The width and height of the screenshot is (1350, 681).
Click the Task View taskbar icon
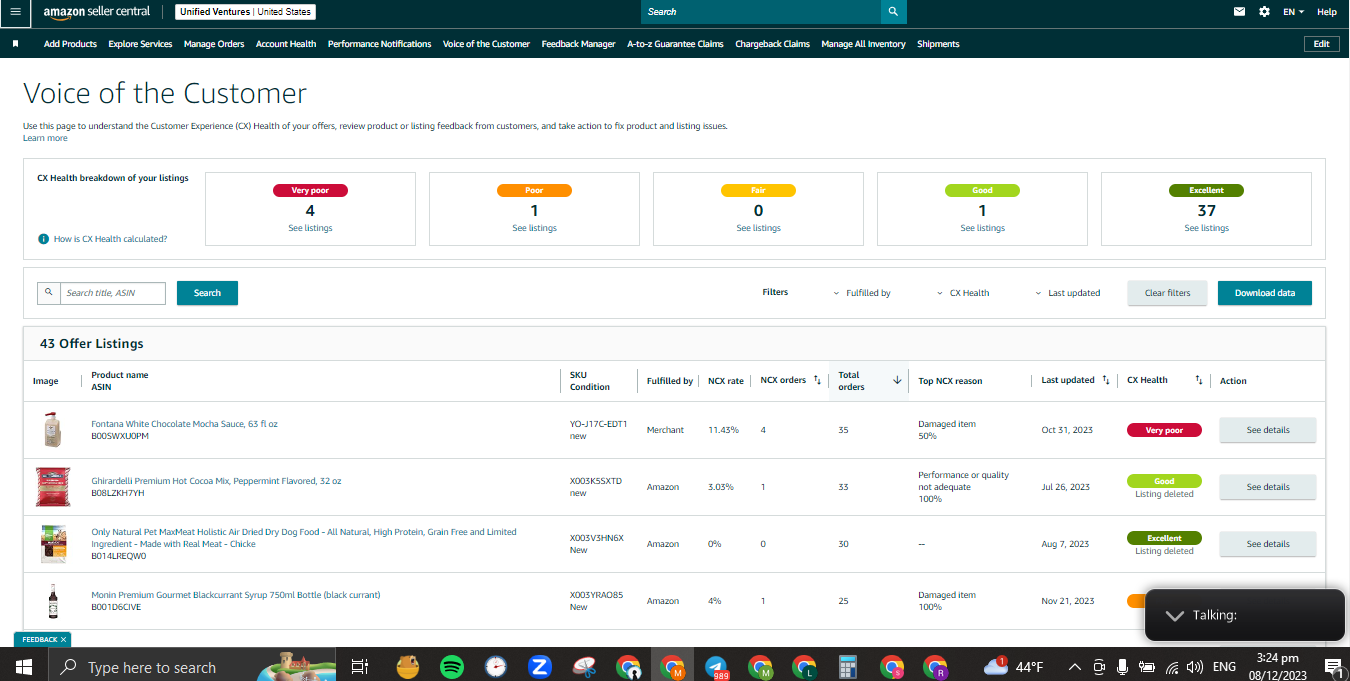tap(360, 666)
